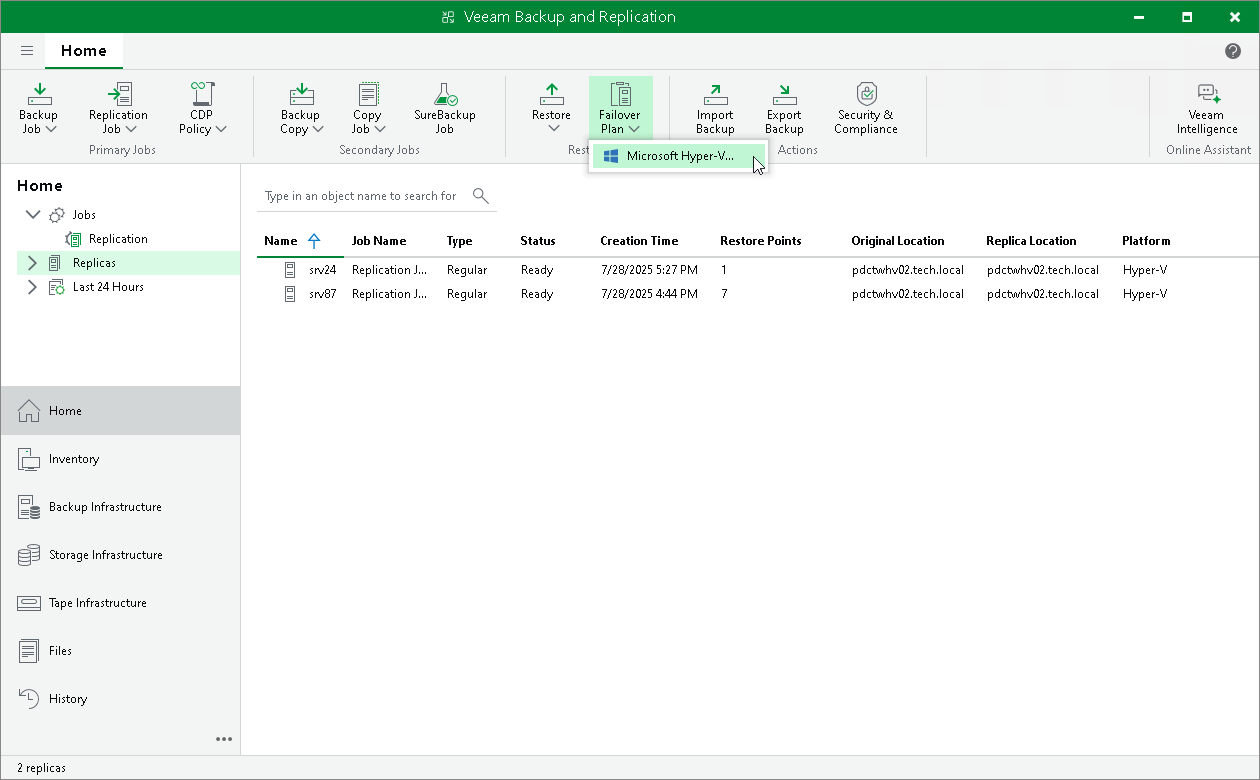Expand the Replicas tree node
The height and width of the screenshot is (780, 1260).
click(32, 263)
